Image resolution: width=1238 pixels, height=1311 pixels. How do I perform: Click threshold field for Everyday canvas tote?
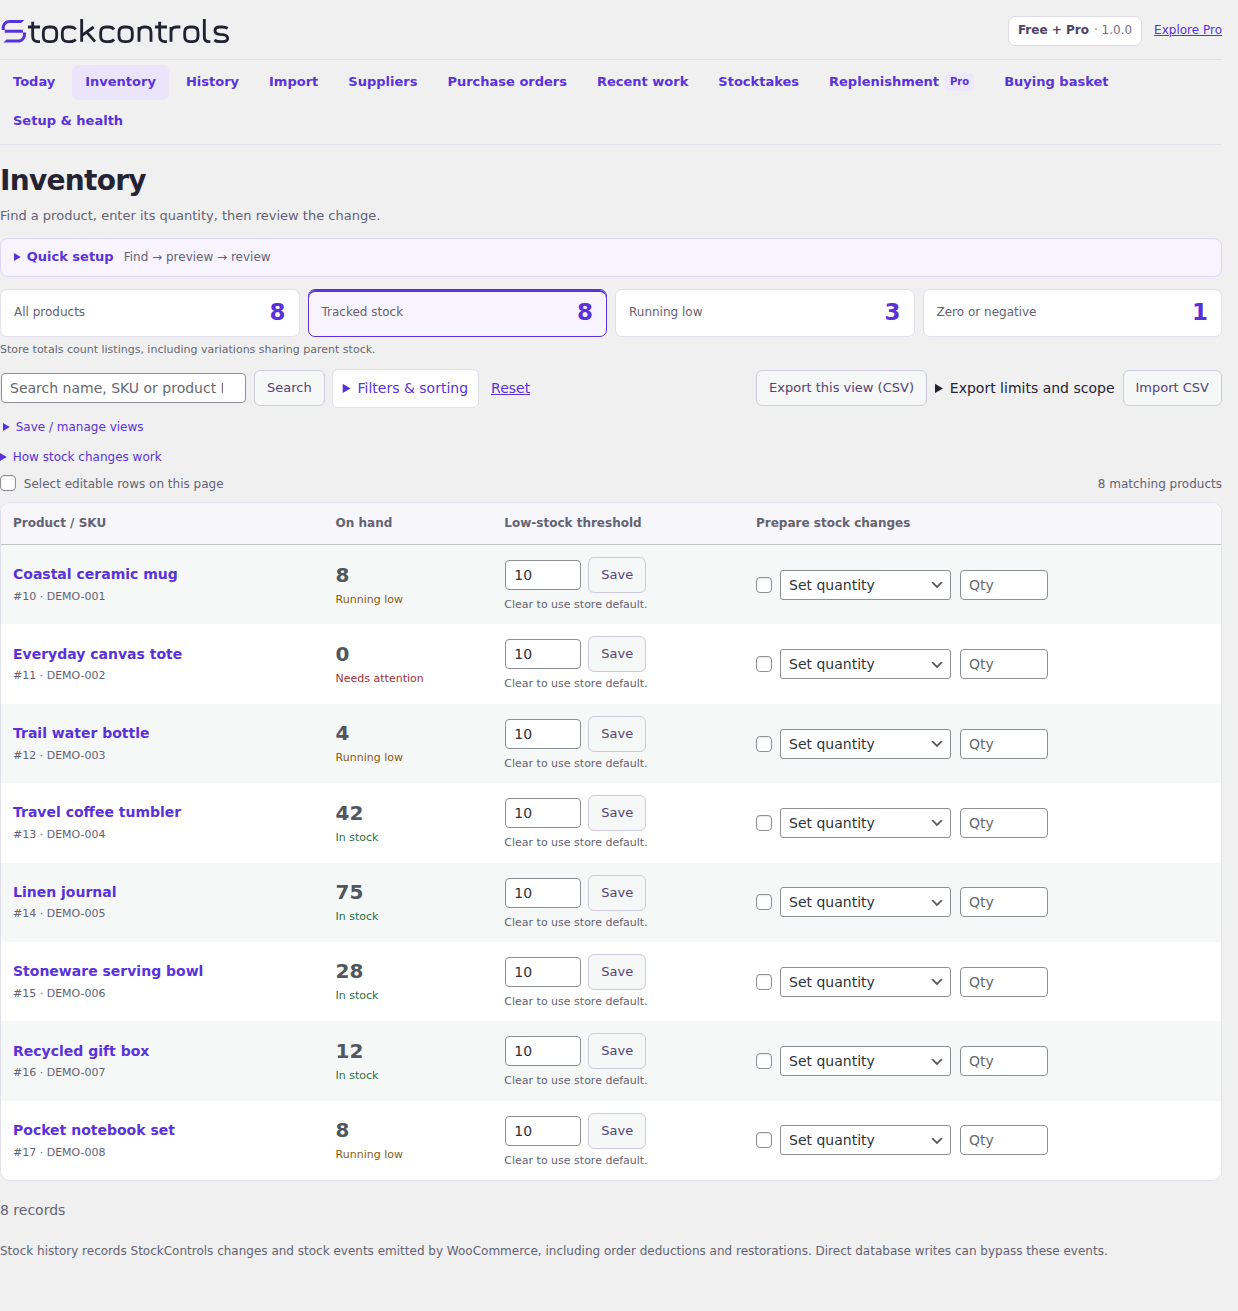click(x=543, y=654)
